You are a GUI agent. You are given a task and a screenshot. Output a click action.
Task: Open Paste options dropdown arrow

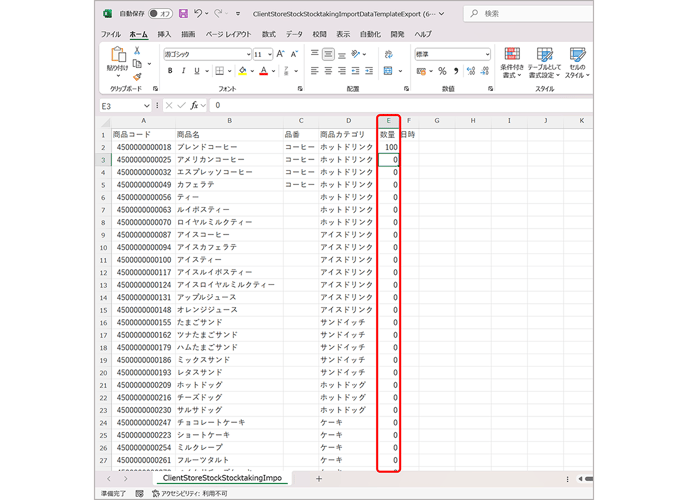(x=118, y=76)
